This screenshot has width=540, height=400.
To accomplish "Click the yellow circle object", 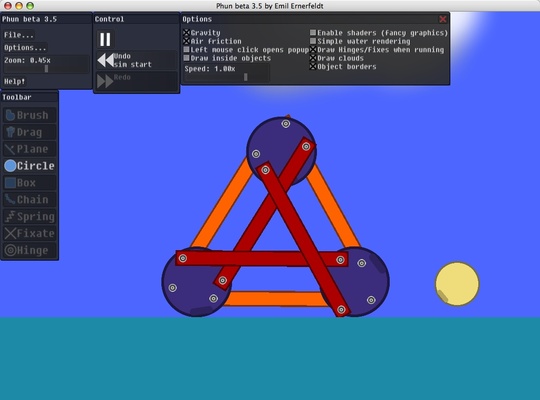I will [x=457, y=284].
